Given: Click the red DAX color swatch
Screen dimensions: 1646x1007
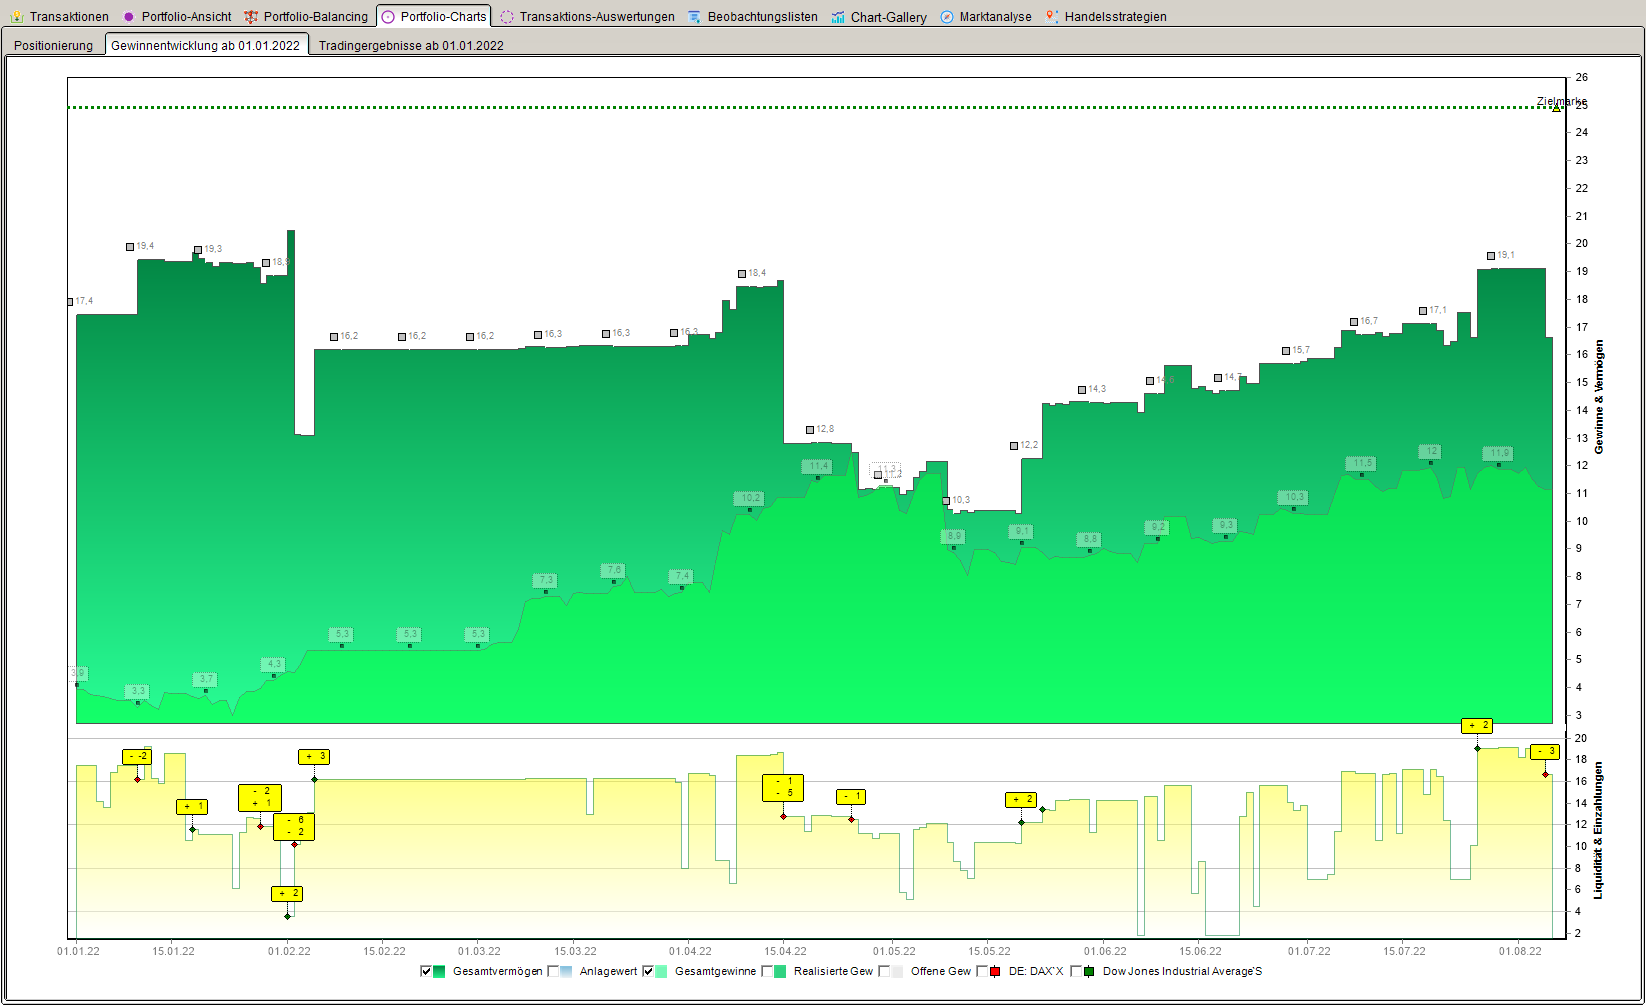Looking at the screenshot, I should pos(996,971).
